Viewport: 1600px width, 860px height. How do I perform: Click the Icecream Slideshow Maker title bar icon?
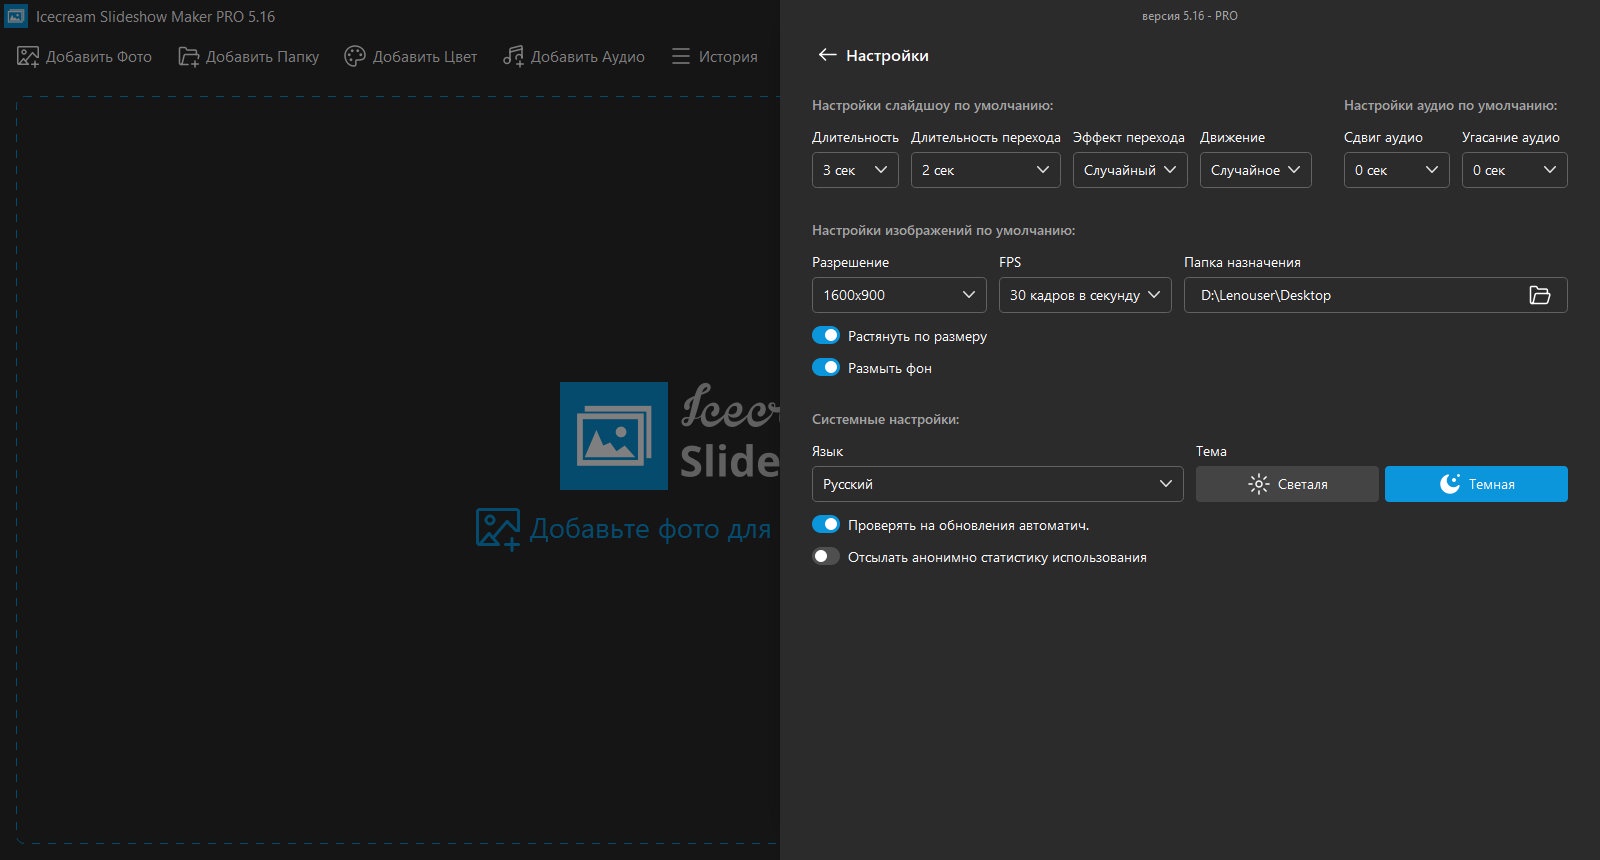tap(16, 16)
